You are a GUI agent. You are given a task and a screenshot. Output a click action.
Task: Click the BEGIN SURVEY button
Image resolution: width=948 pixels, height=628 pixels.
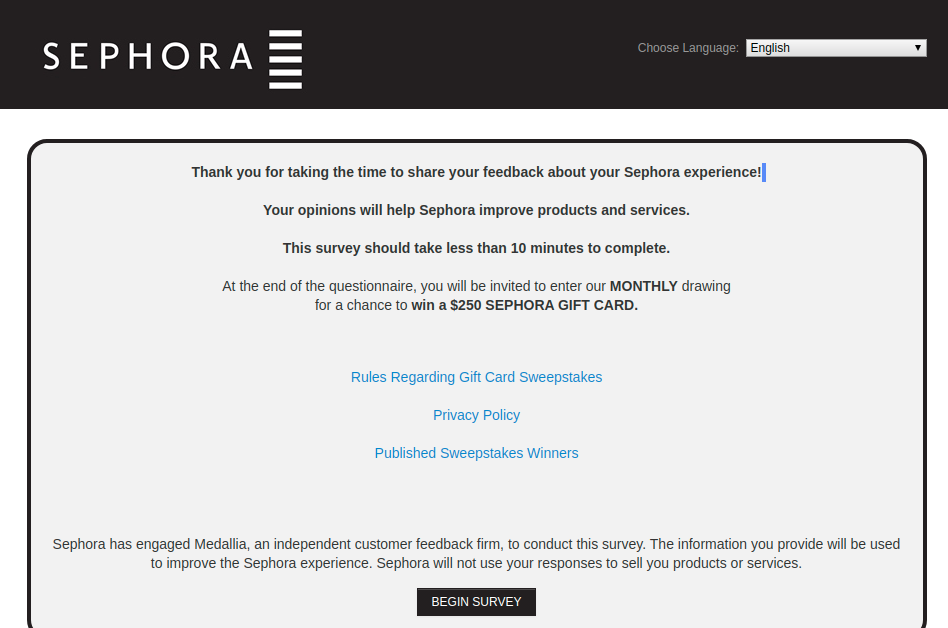pos(476,601)
